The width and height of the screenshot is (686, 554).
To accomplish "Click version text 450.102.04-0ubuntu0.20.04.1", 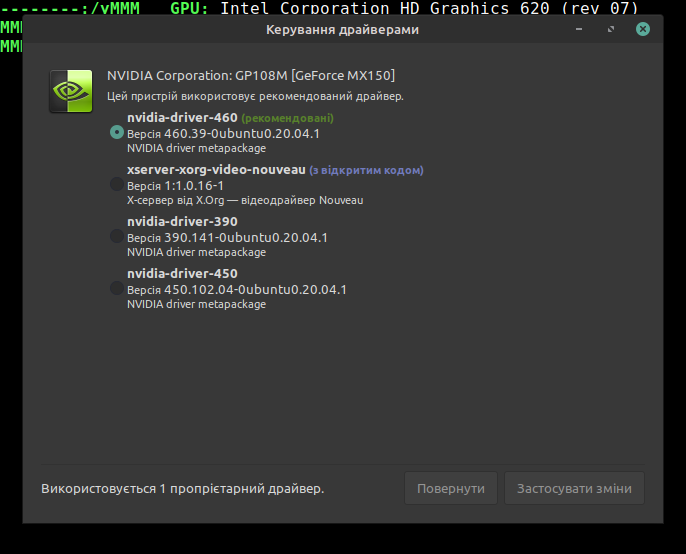I will (x=255, y=290).
